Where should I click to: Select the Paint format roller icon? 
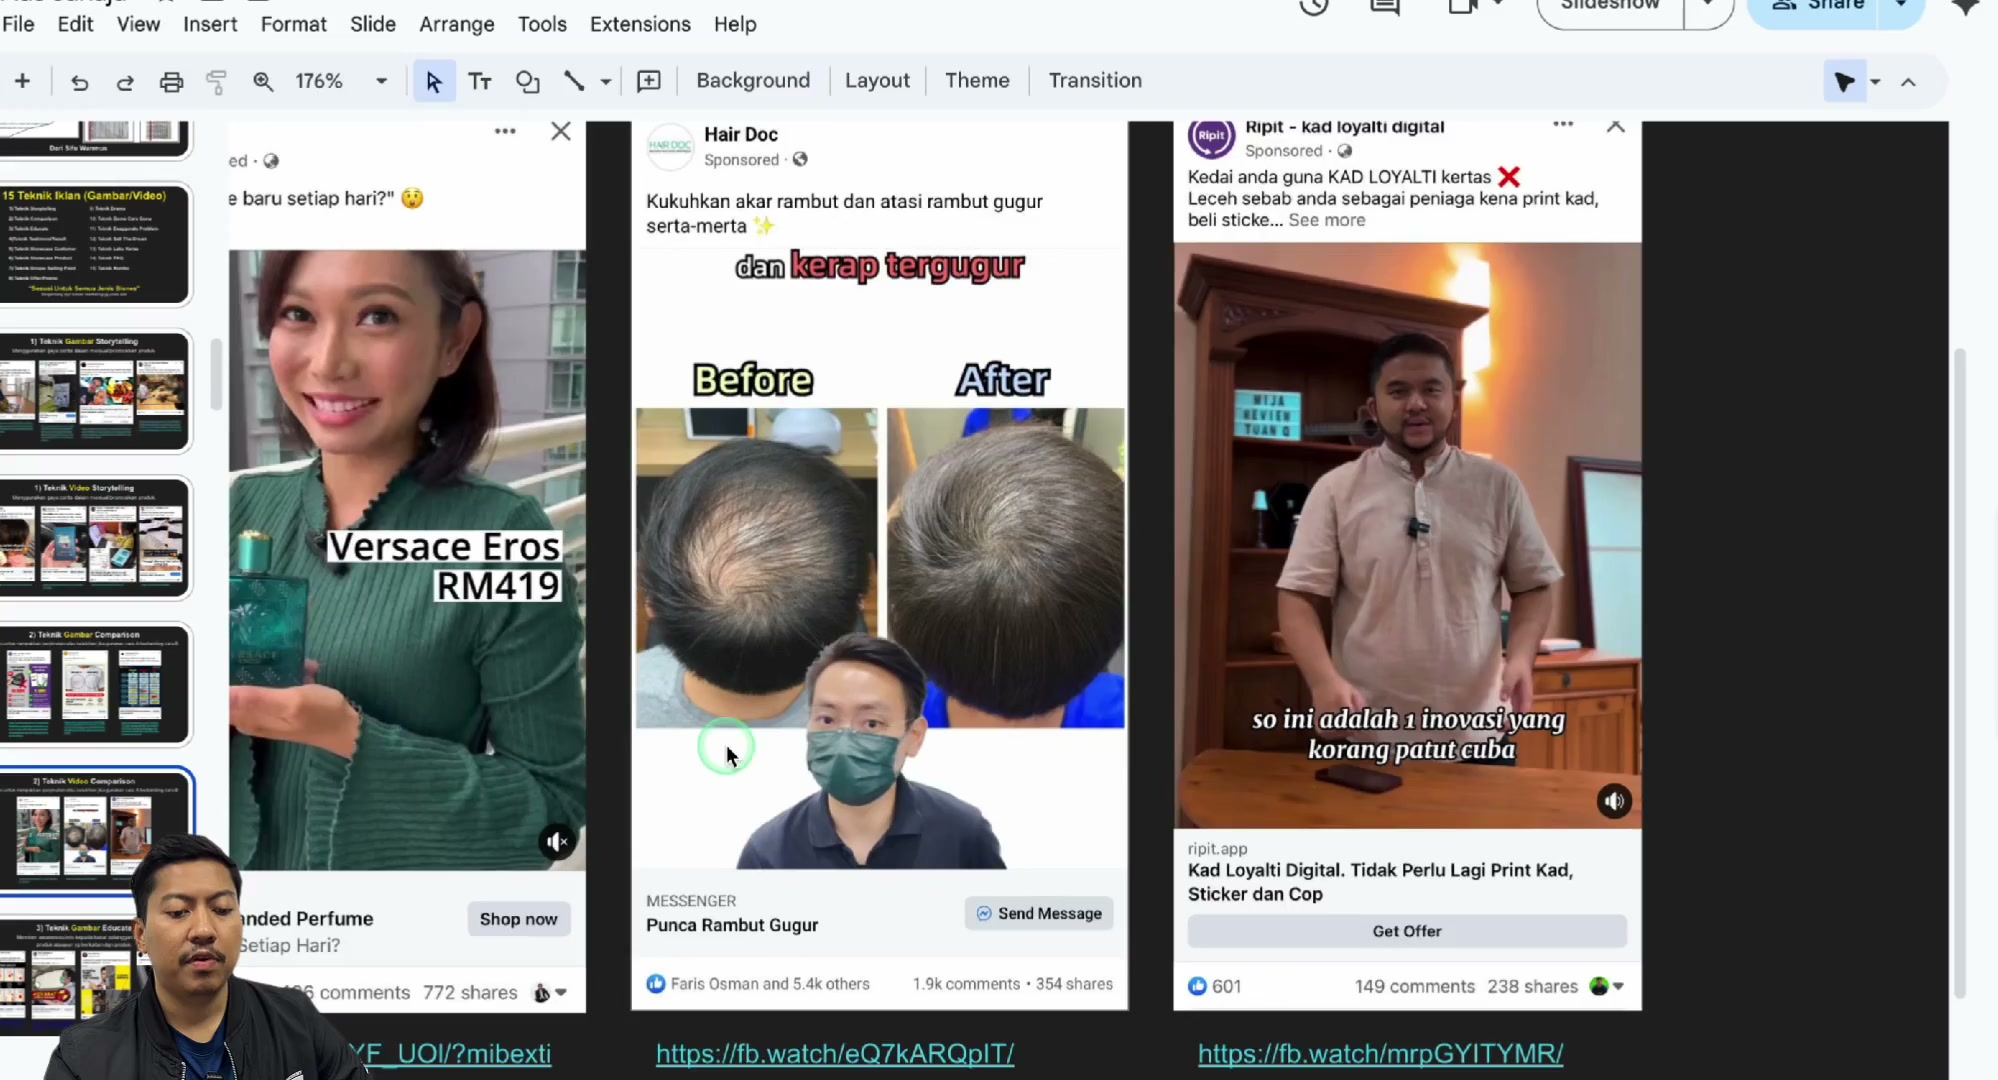[216, 82]
